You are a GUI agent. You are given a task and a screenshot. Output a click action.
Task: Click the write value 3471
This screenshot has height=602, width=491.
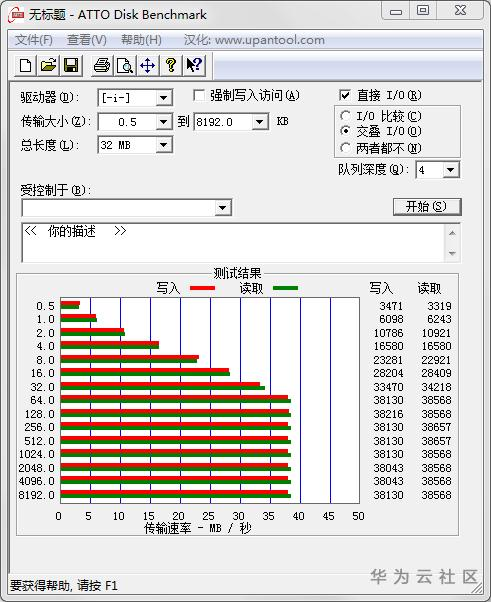(x=391, y=306)
